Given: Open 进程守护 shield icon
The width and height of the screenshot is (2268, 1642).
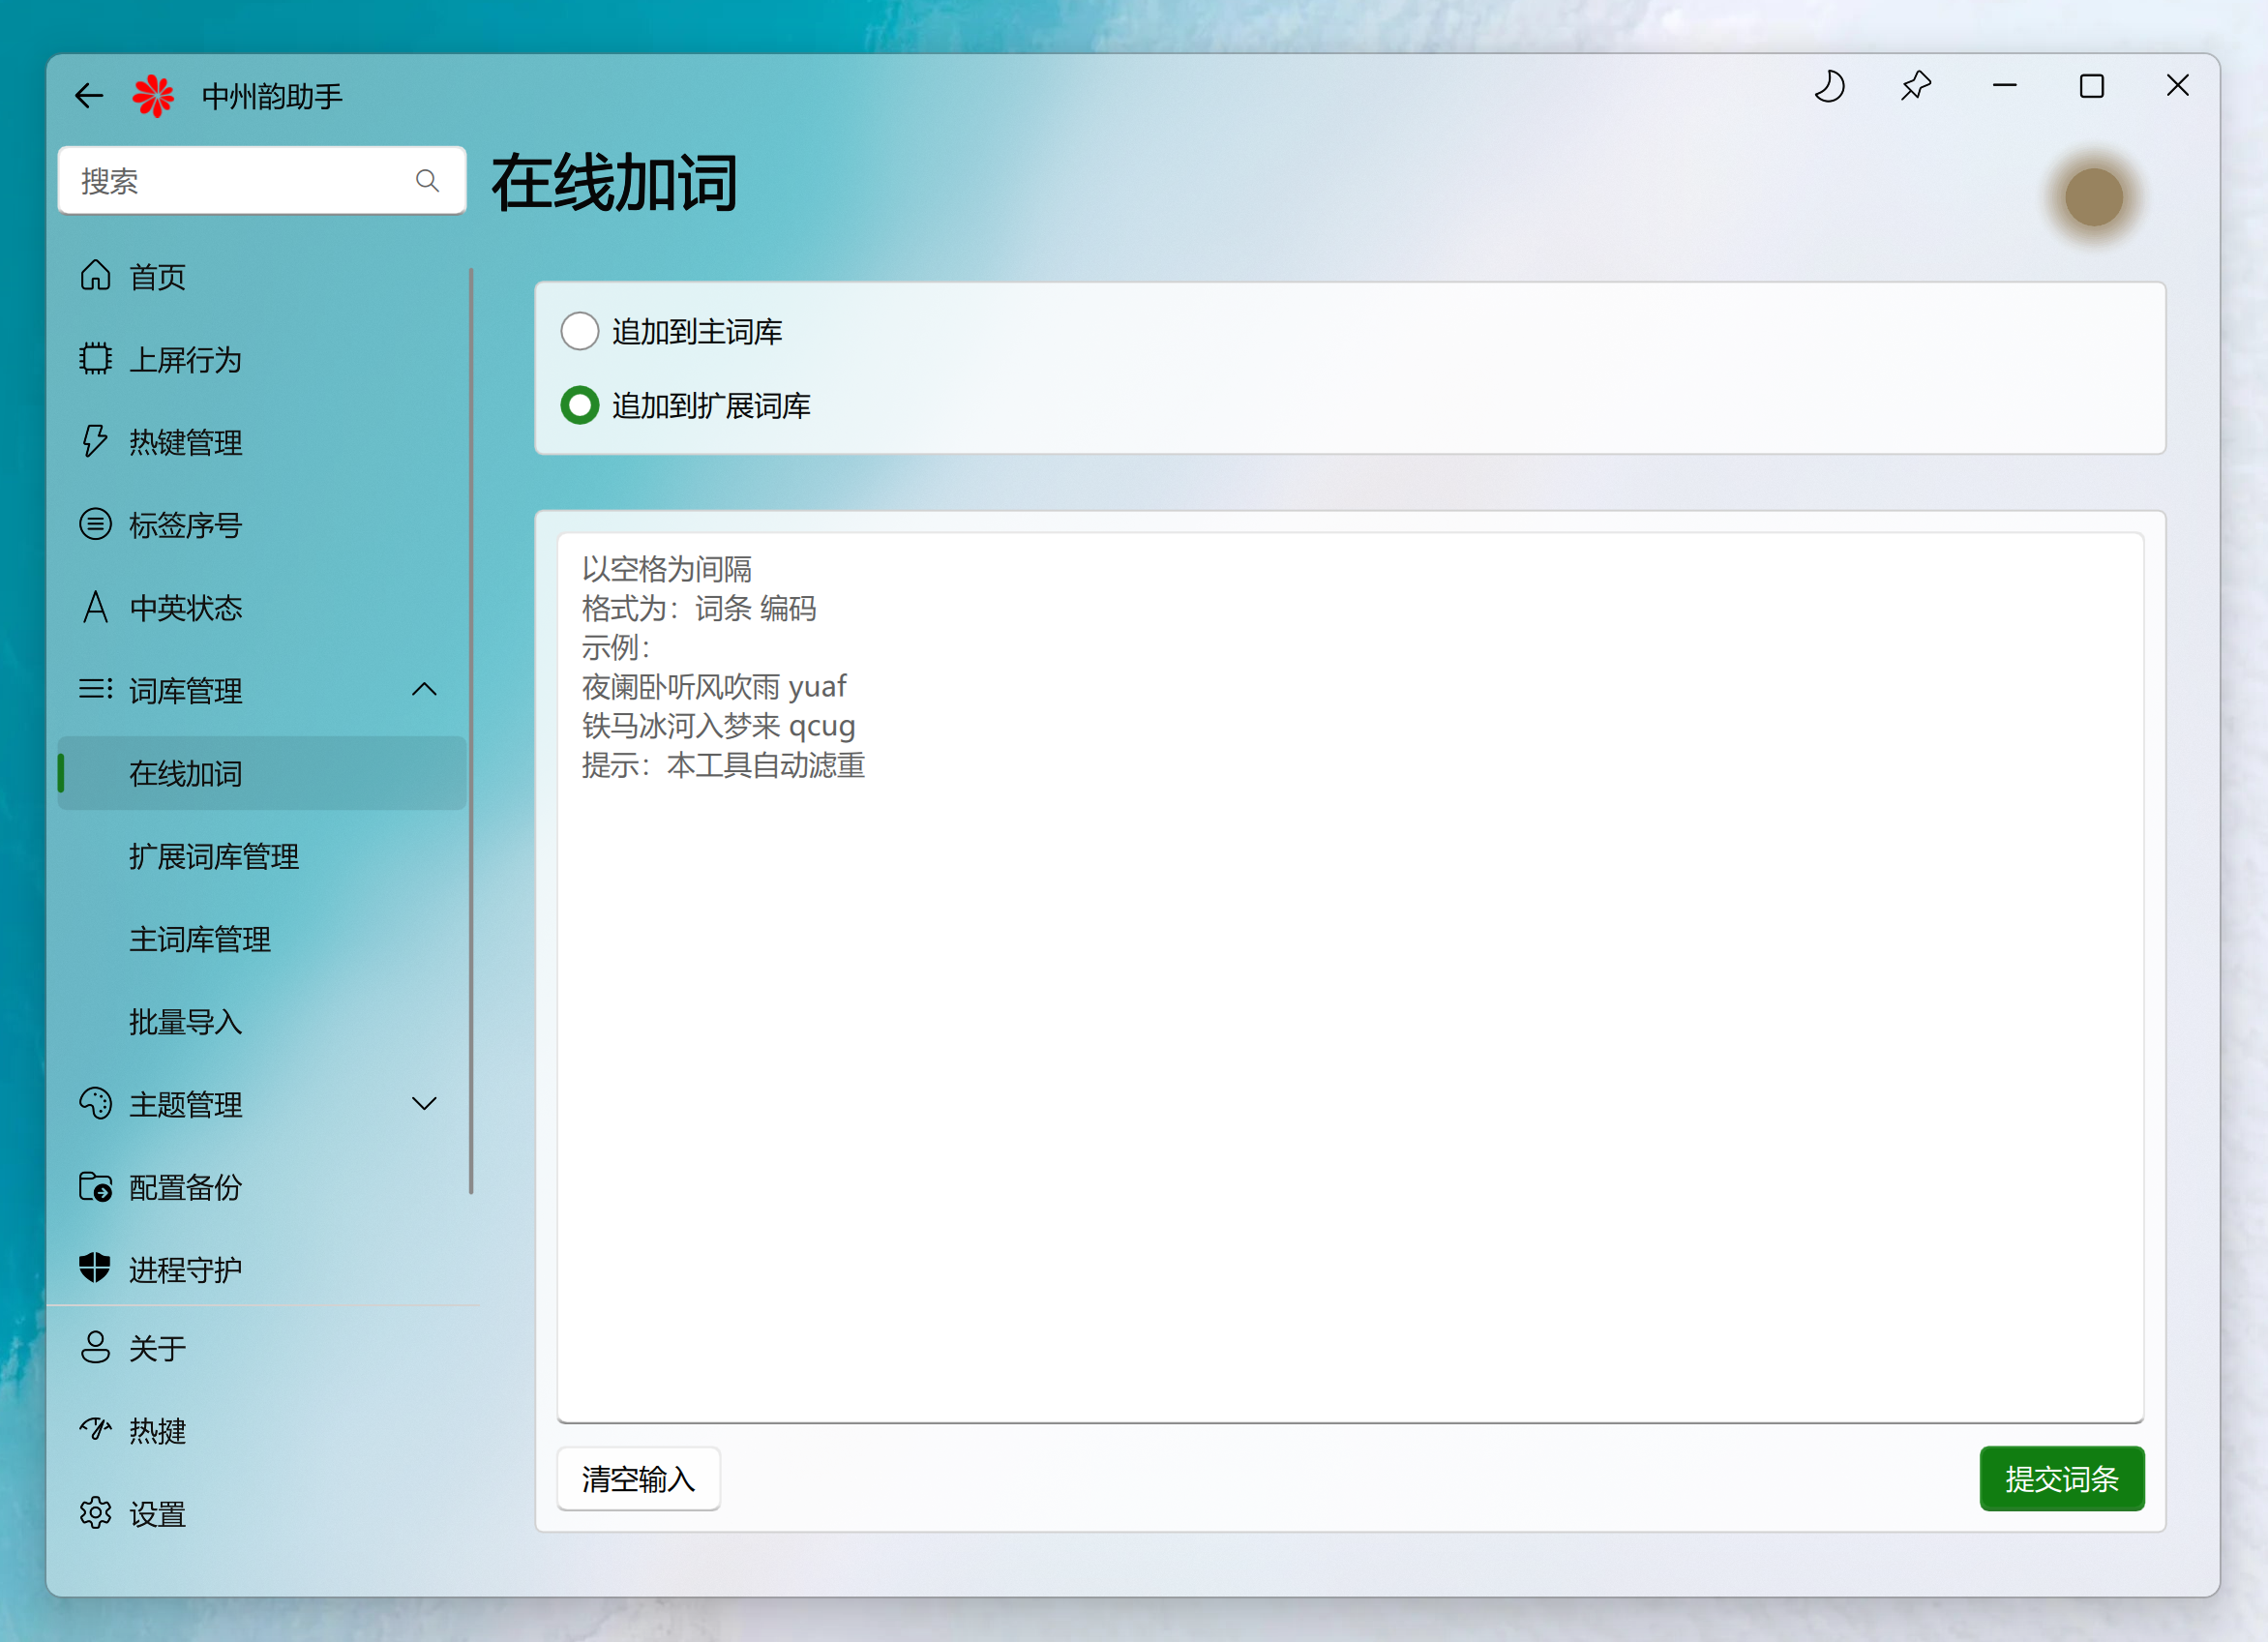Looking at the screenshot, I should tap(96, 1268).
